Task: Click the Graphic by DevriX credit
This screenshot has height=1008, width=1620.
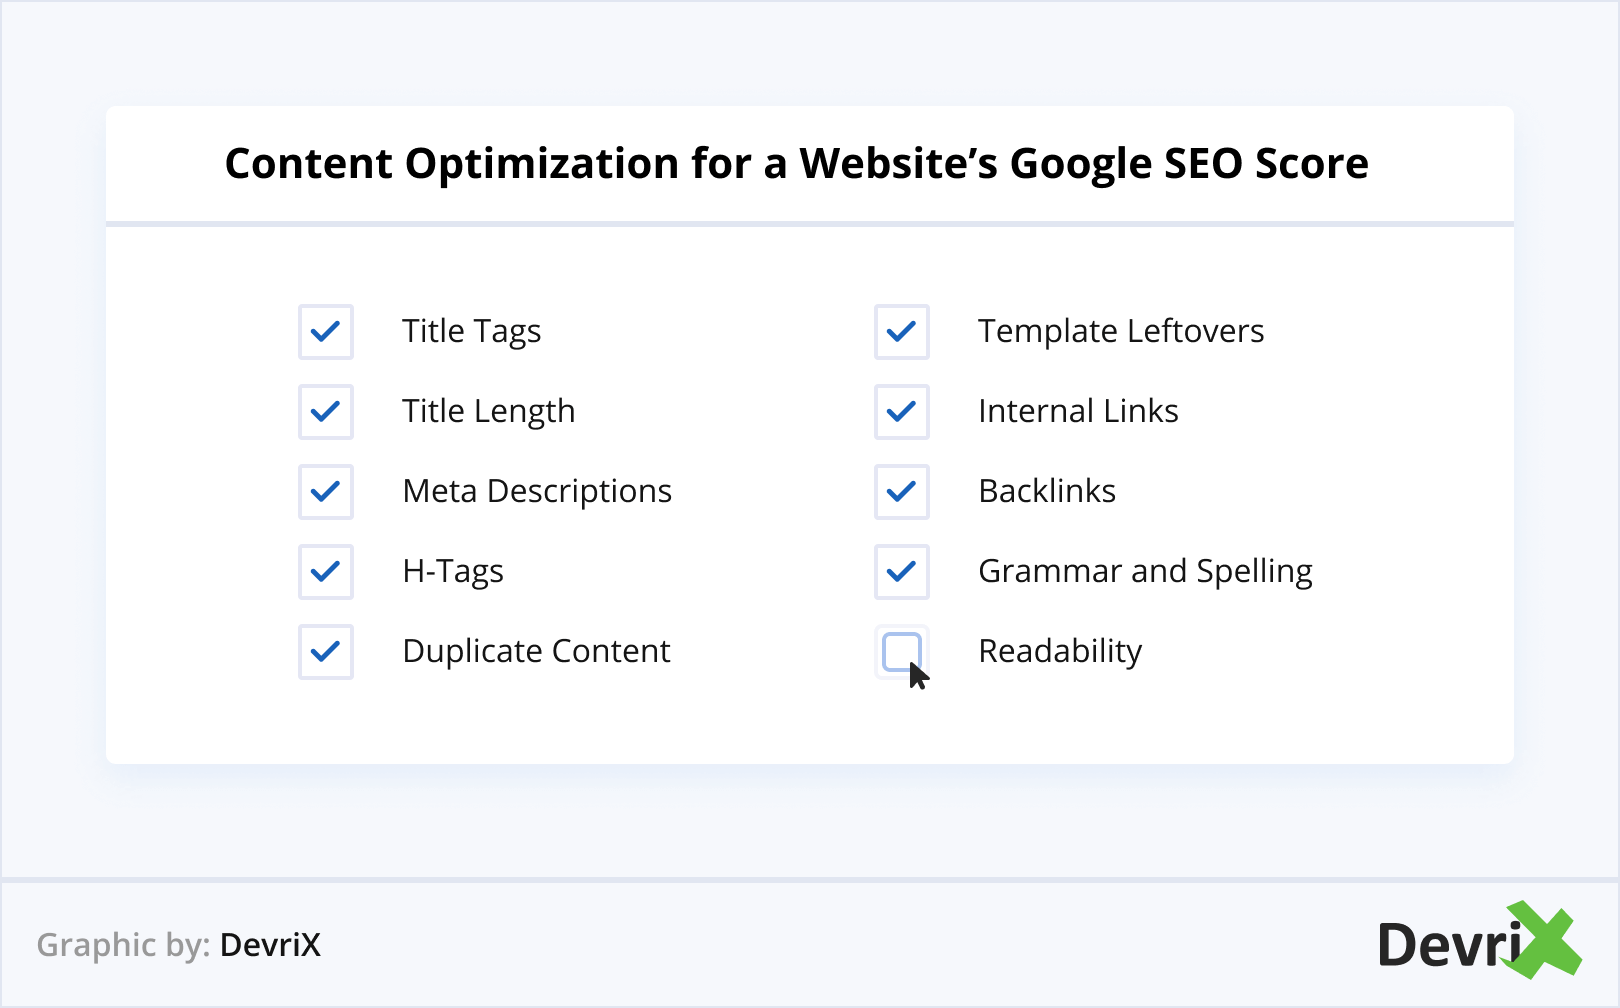Action: tap(179, 945)
